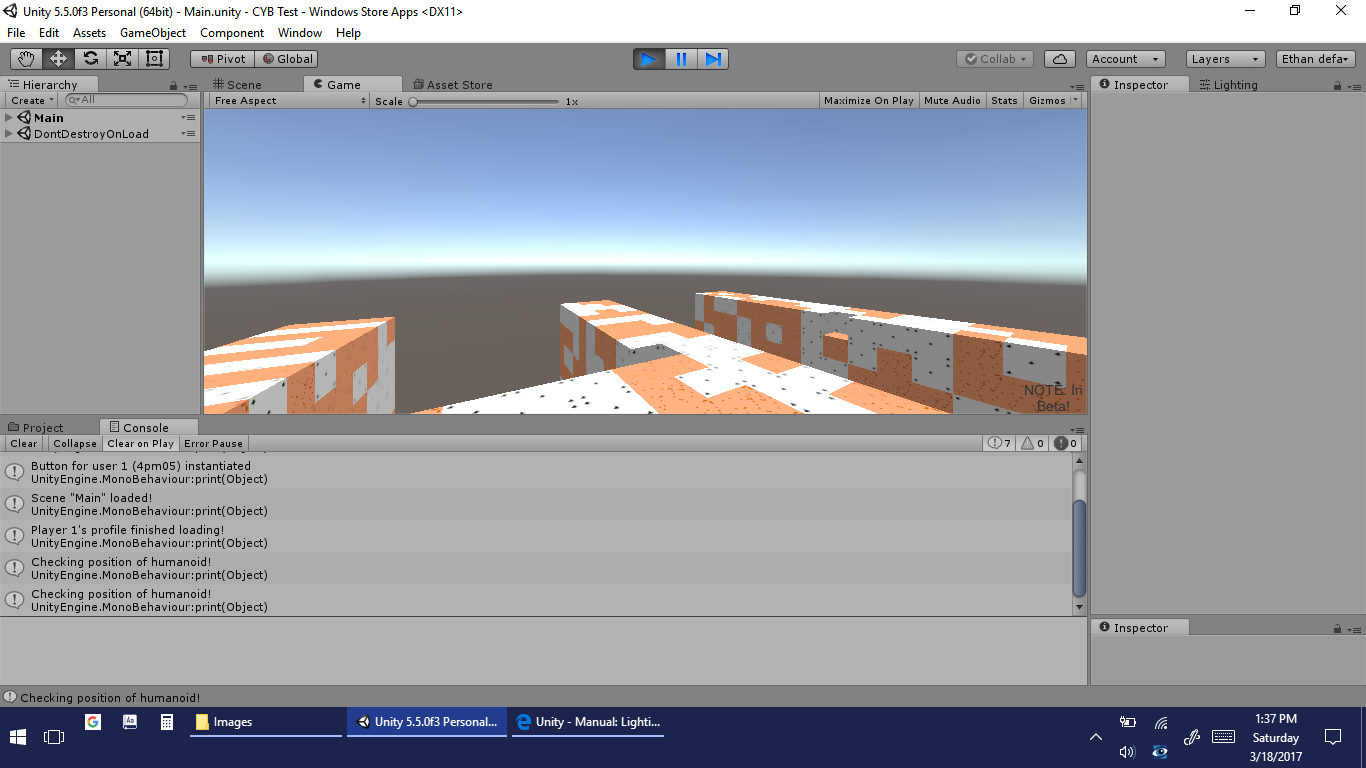The image size is (1366, 768).
Task: Open the Layers dropdown
Action: pos(1225,59)
